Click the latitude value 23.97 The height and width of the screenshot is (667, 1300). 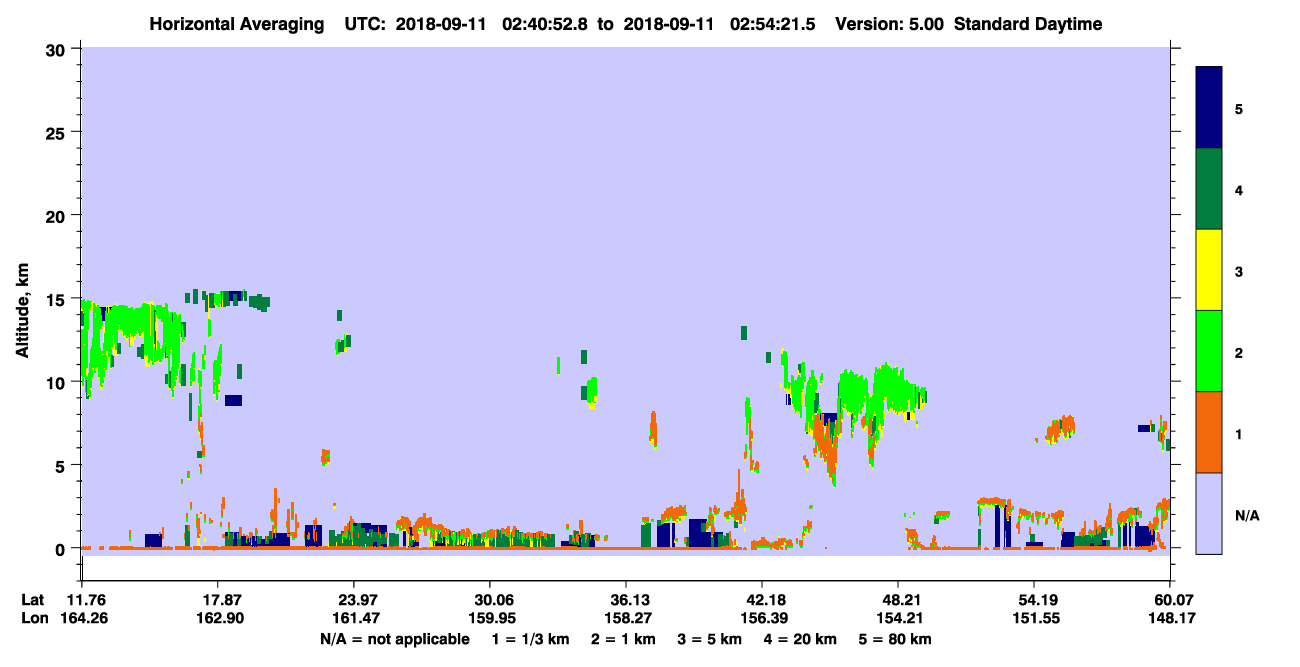pos(354,600)
